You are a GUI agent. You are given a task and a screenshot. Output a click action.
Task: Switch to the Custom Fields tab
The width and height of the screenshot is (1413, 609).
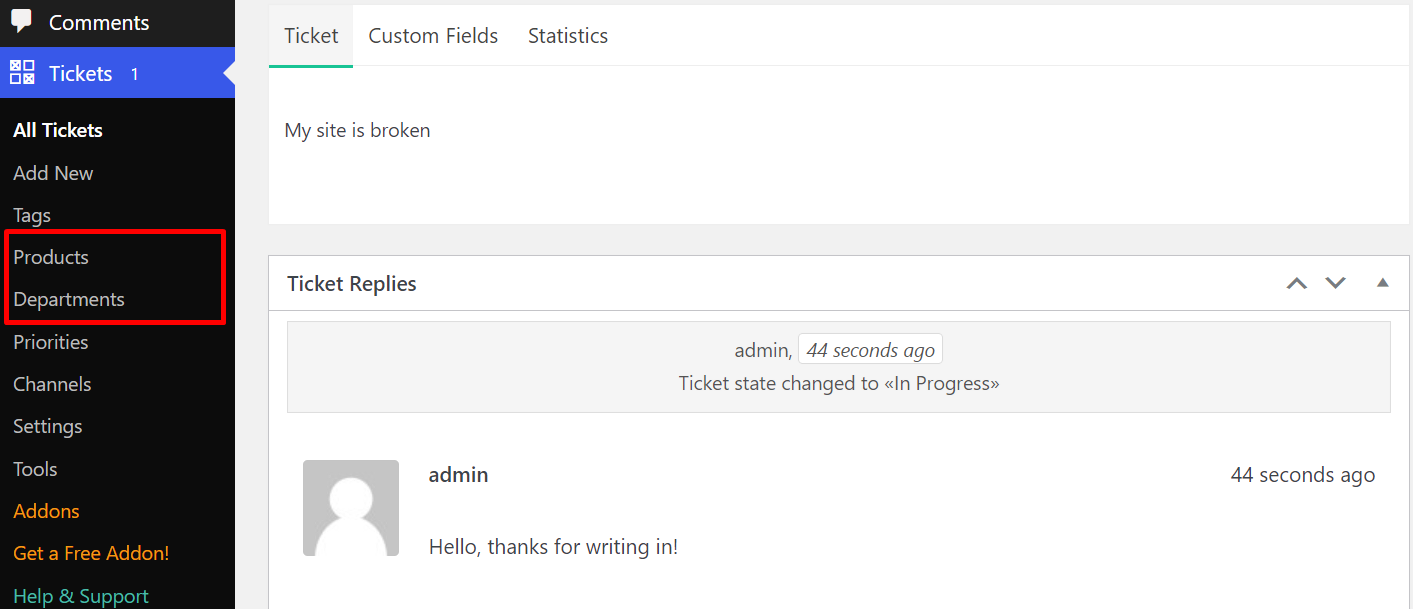pos(433,36)
